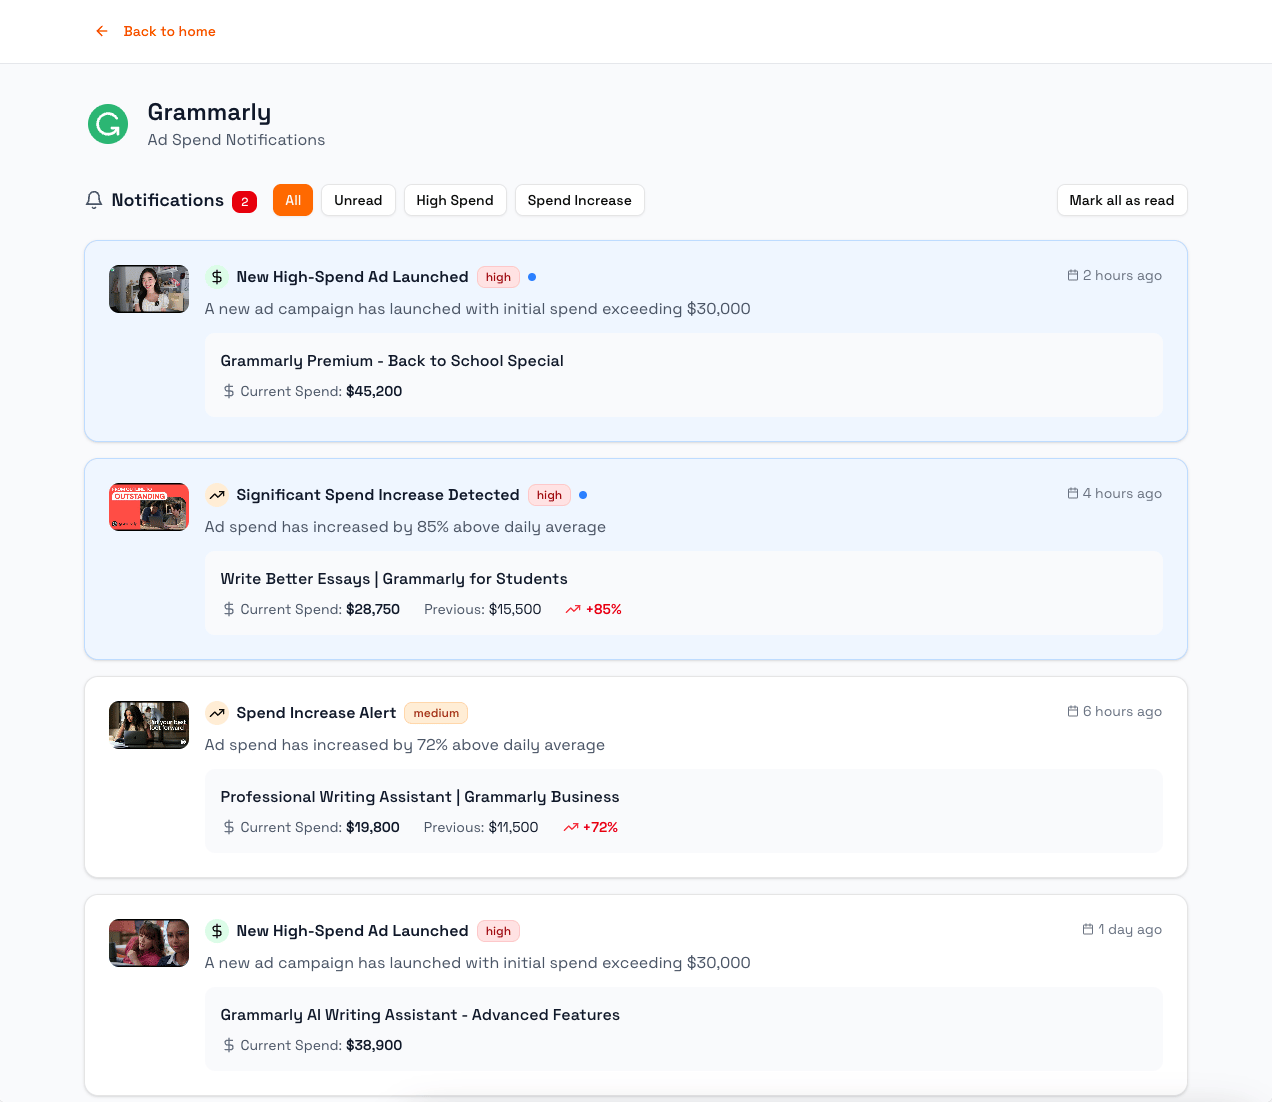Viewport: 1272px width, 1102px height.
Task: Click the green Grammarly logo
Action: [x=108, y=124]
